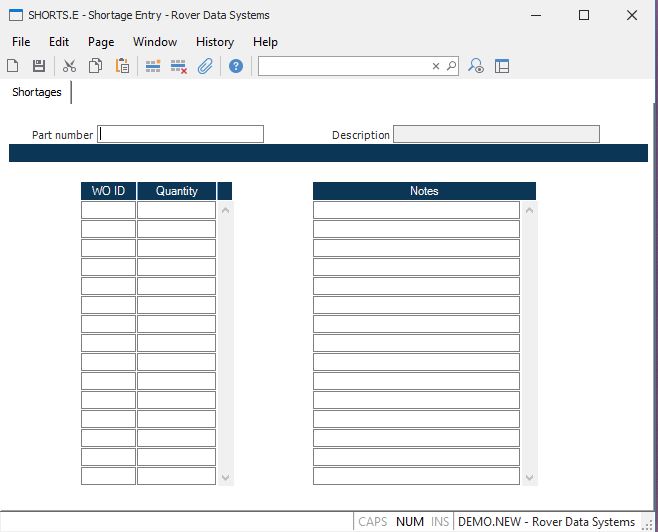The height and width of the screenshot is (532, 658).
Task: Open help with the question mark icon
Action: 236,66
